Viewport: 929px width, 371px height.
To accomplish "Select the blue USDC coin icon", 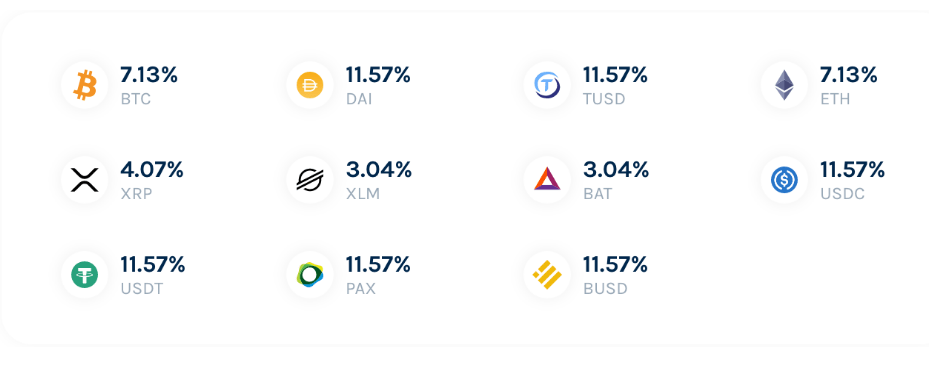I will 784,180.
